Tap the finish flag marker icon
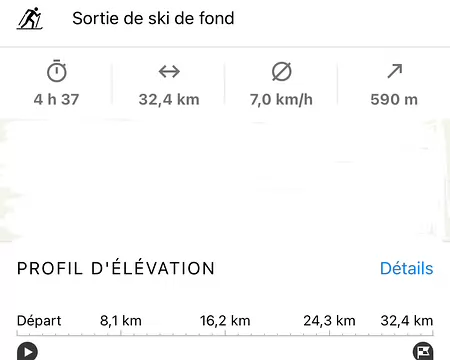The height and width of the screenshot is (360, 450). point(423,351)
